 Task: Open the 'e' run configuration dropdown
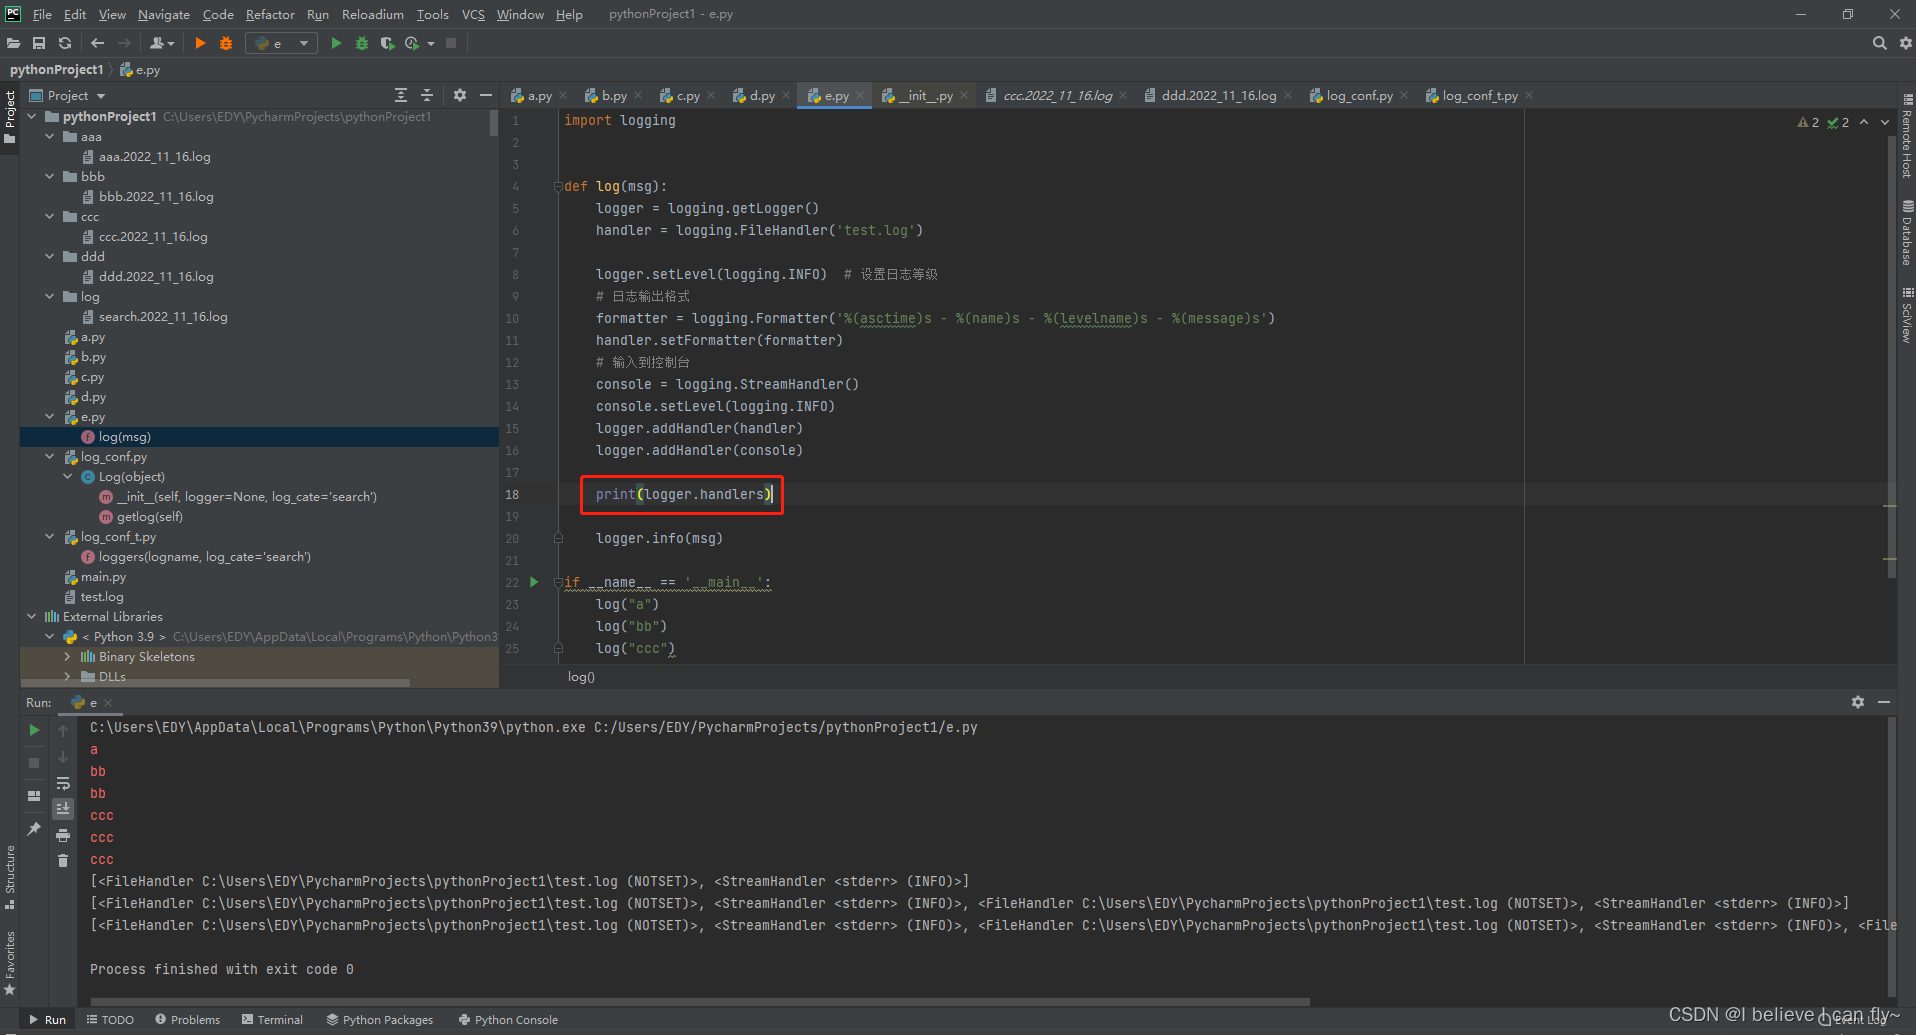click(281, 43)
